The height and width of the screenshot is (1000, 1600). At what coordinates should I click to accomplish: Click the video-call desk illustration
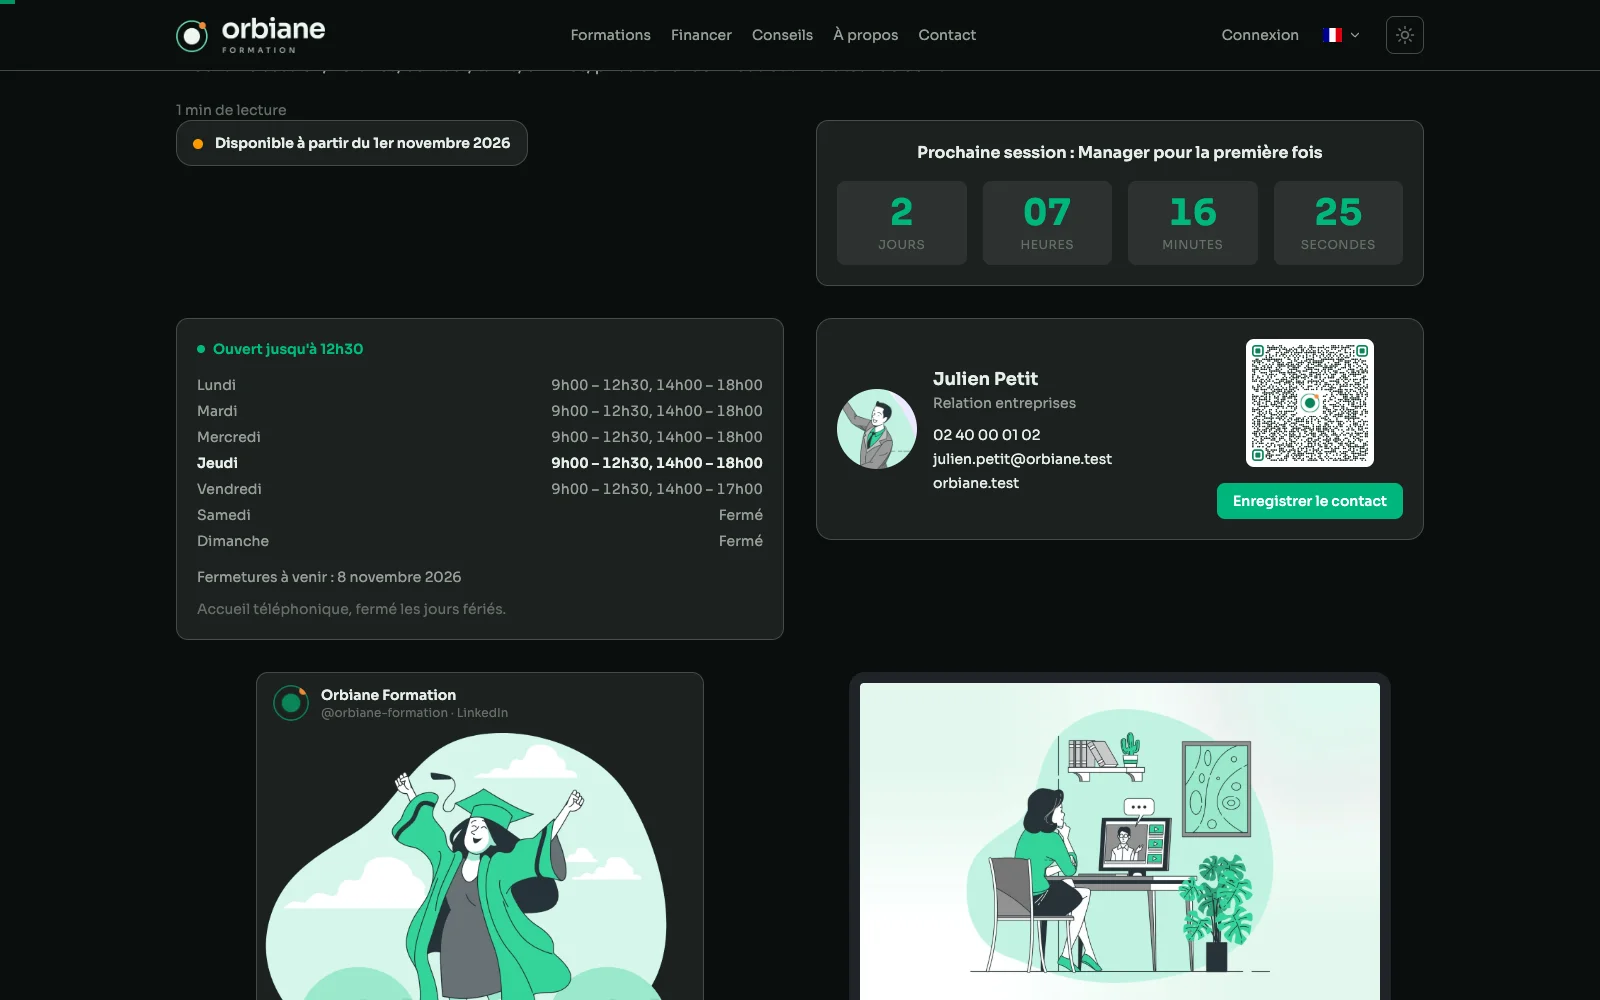pos(1120,841)
